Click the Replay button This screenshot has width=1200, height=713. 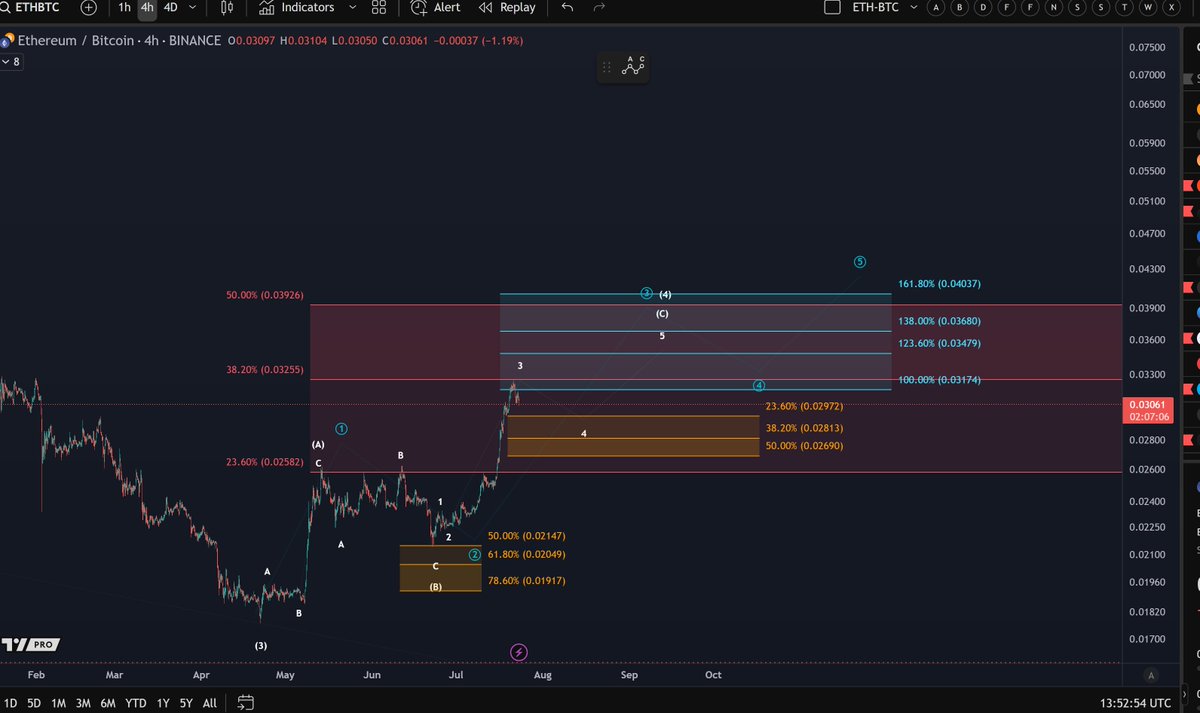point(507,8)
